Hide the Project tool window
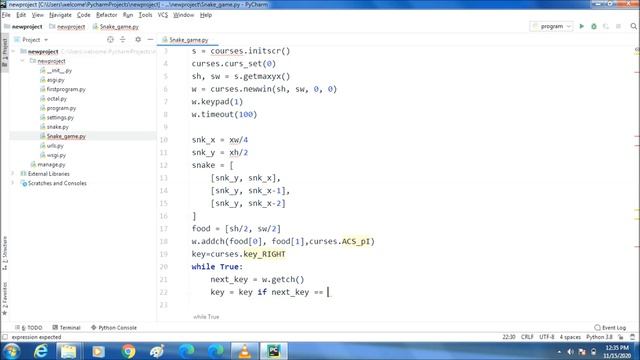The image size is (640, 360). coord(150,40)
